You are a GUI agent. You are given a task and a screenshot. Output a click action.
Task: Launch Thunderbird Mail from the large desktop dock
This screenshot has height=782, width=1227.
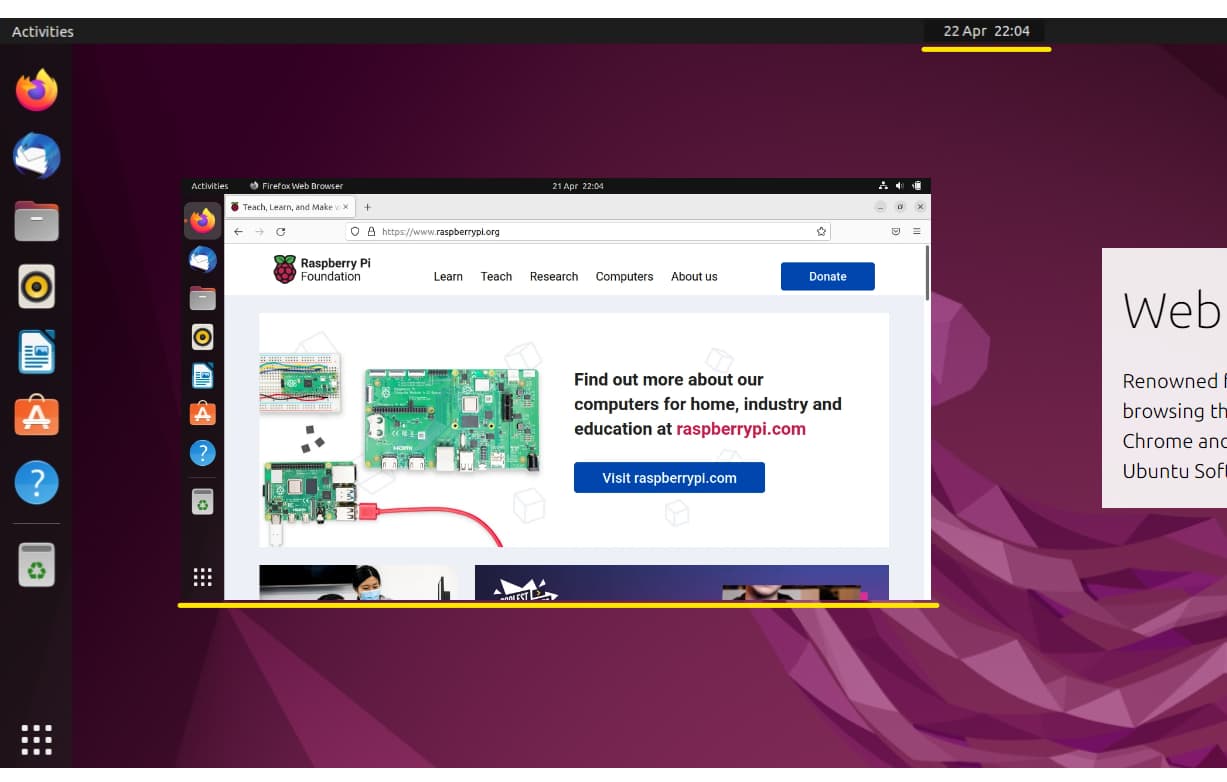coord(37,156)
